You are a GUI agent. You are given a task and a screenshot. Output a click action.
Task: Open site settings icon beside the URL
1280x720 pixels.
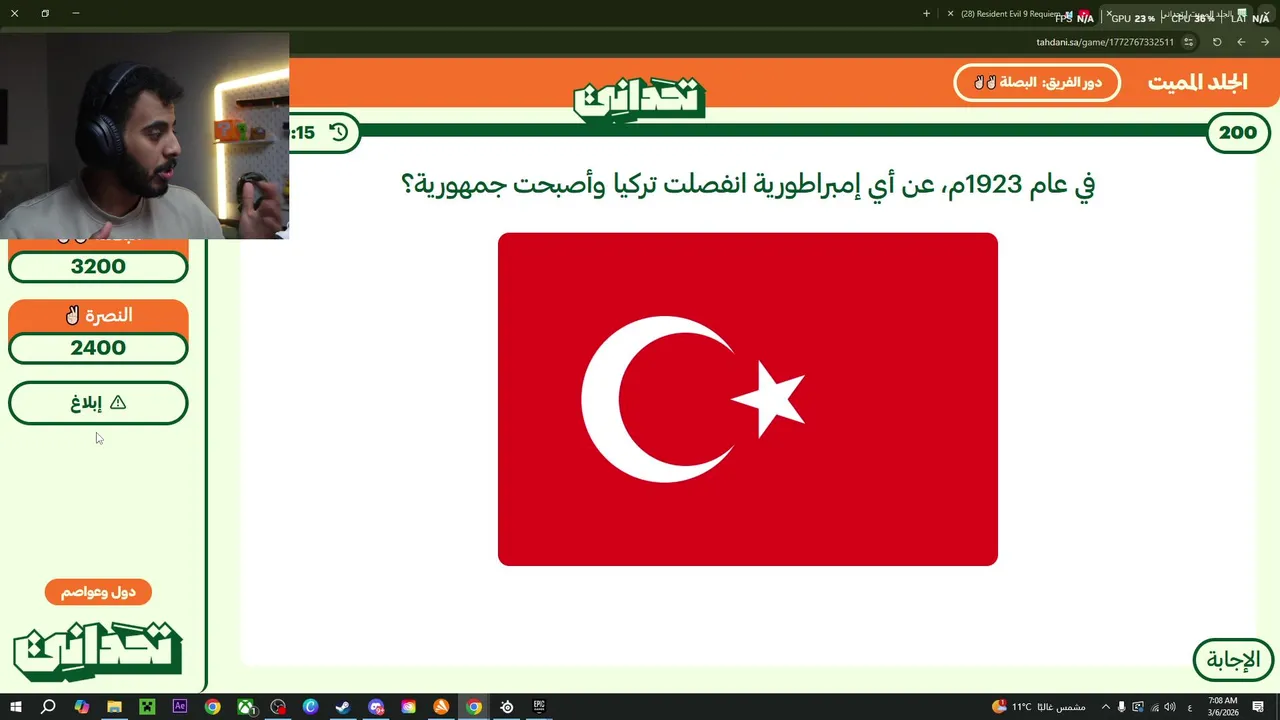(1188, 42)
